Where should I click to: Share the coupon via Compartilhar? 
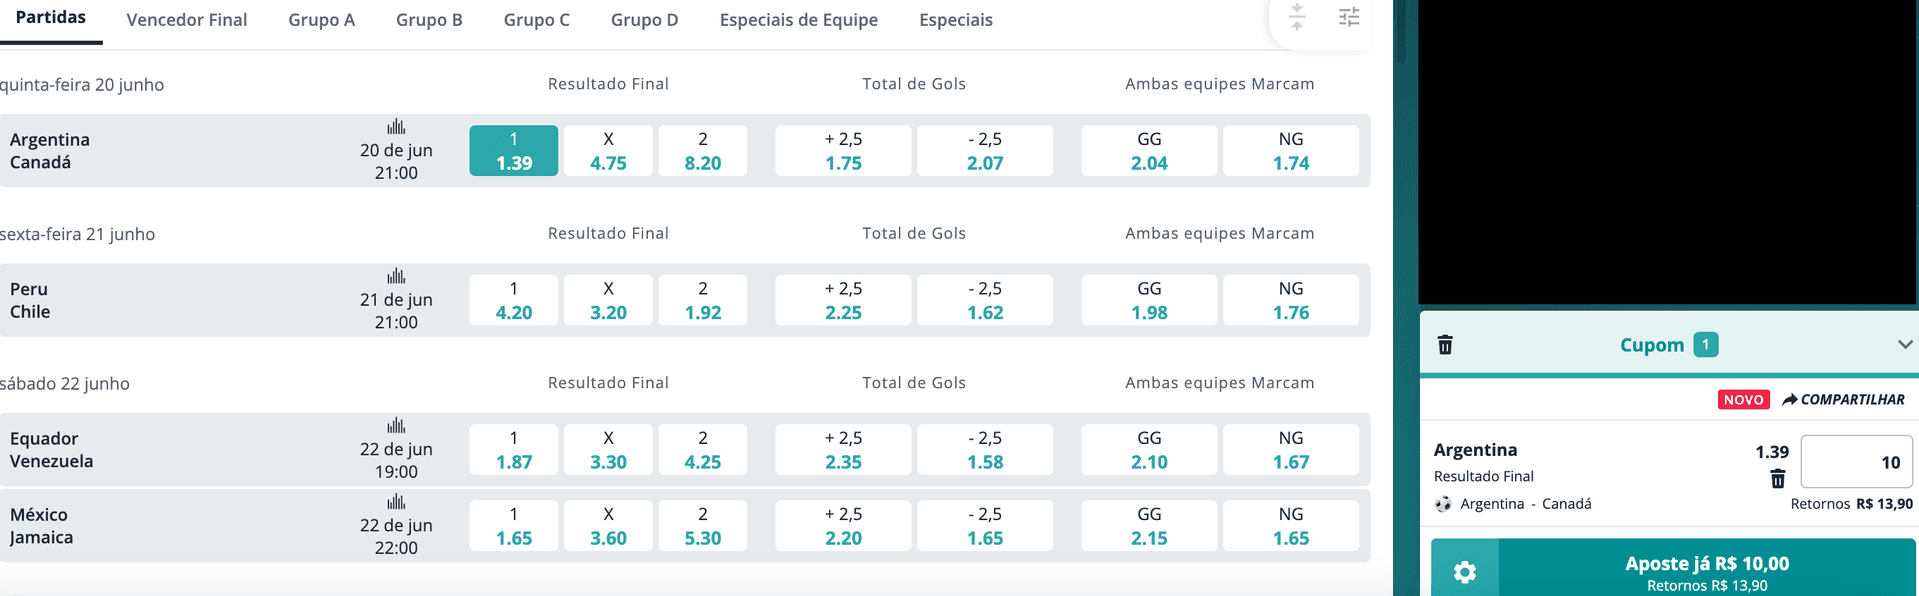click(x=1843, y=399)
